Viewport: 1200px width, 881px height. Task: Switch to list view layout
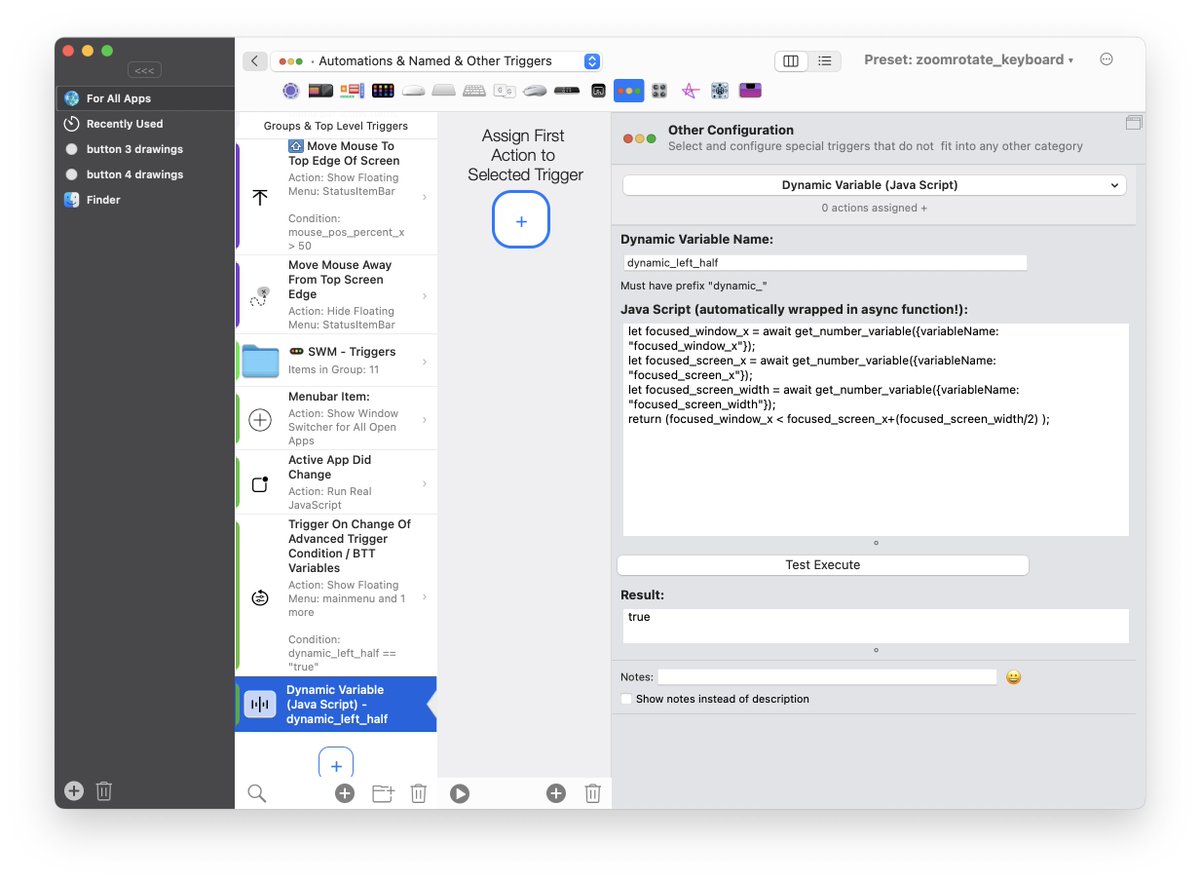824,61
